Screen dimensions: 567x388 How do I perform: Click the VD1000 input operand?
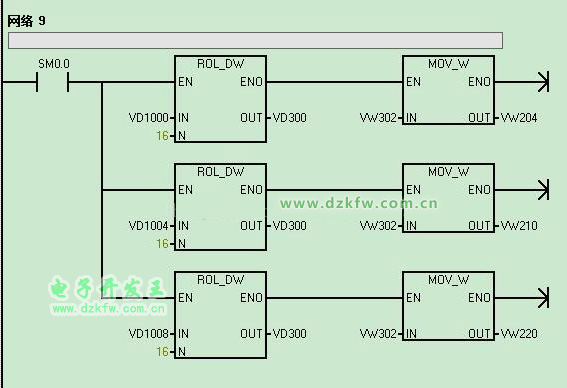pyautogui.click(x=148, y=118)
